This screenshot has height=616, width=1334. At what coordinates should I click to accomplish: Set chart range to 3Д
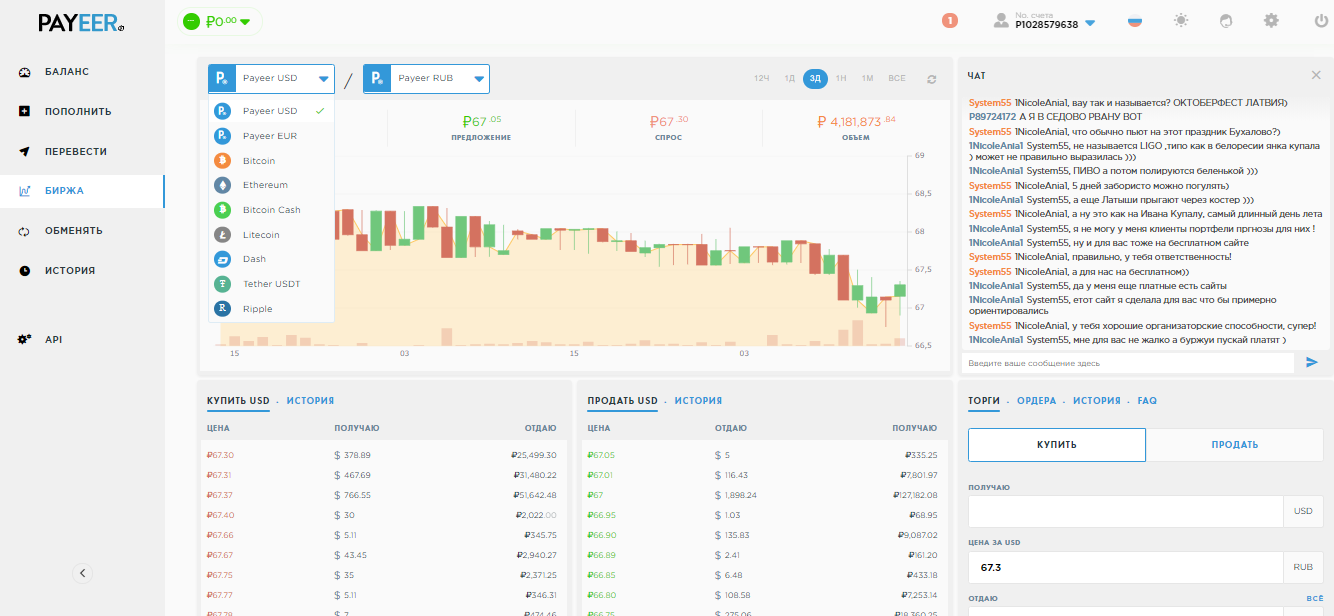(815, 79)
